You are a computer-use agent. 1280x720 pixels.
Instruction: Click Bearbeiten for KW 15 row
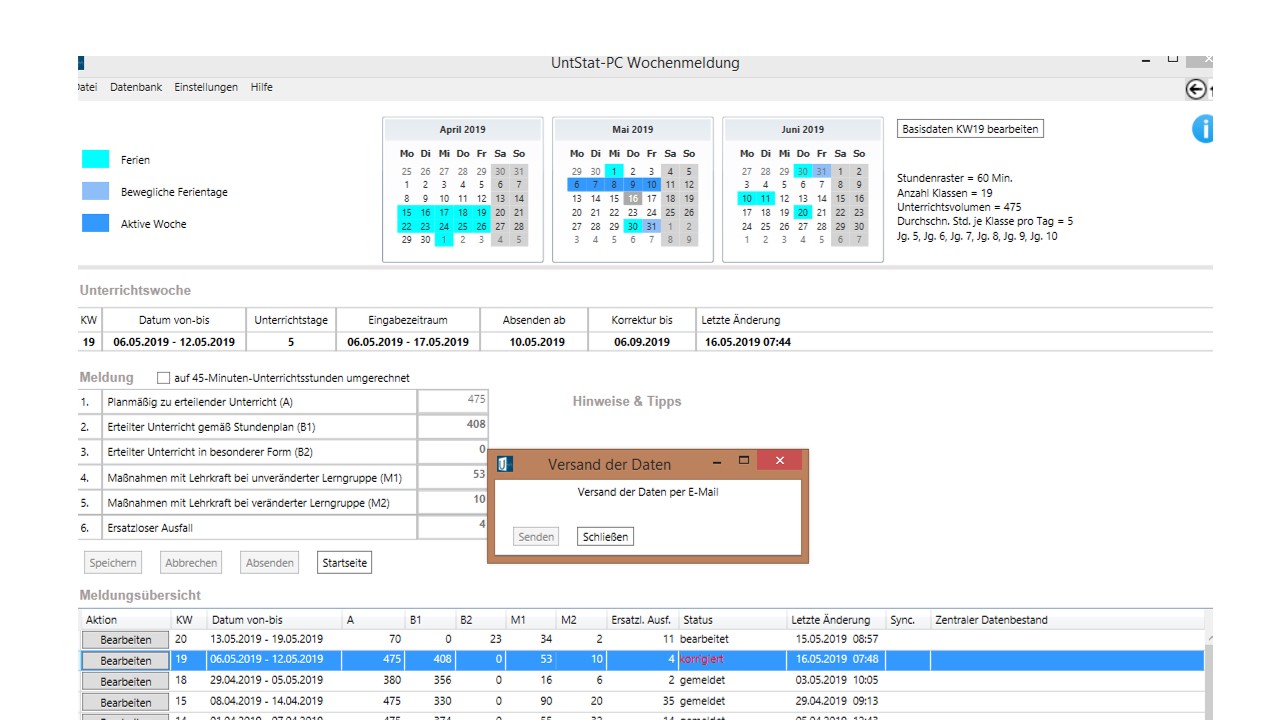(126, 703)
